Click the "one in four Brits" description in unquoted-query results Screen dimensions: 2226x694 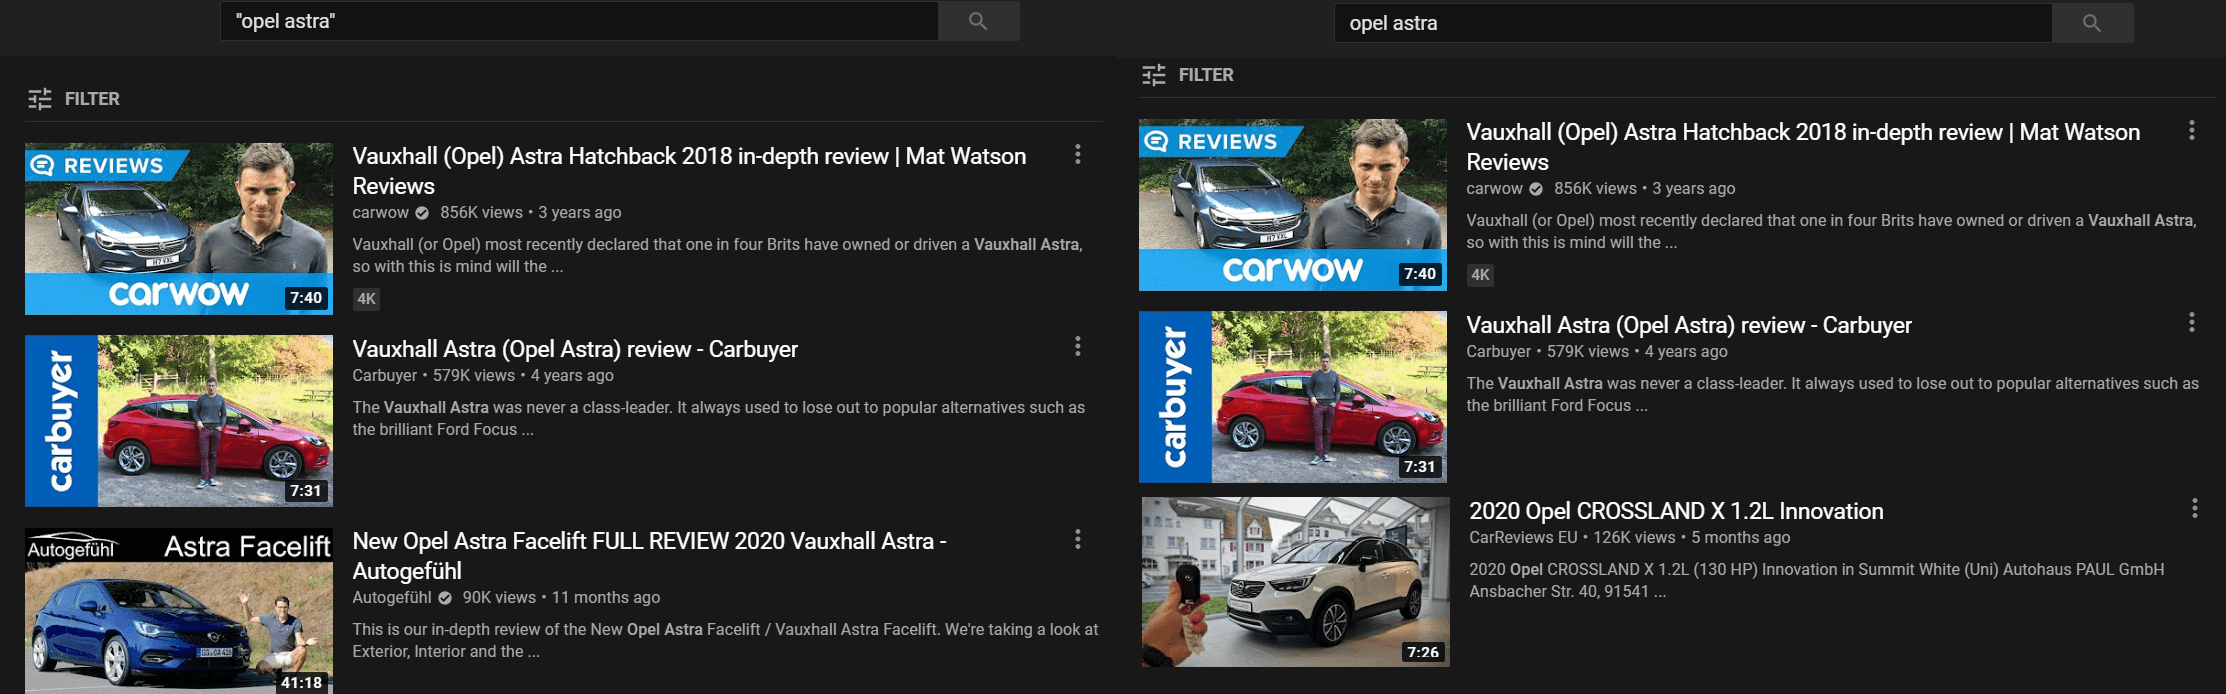tap(1832, 232)
